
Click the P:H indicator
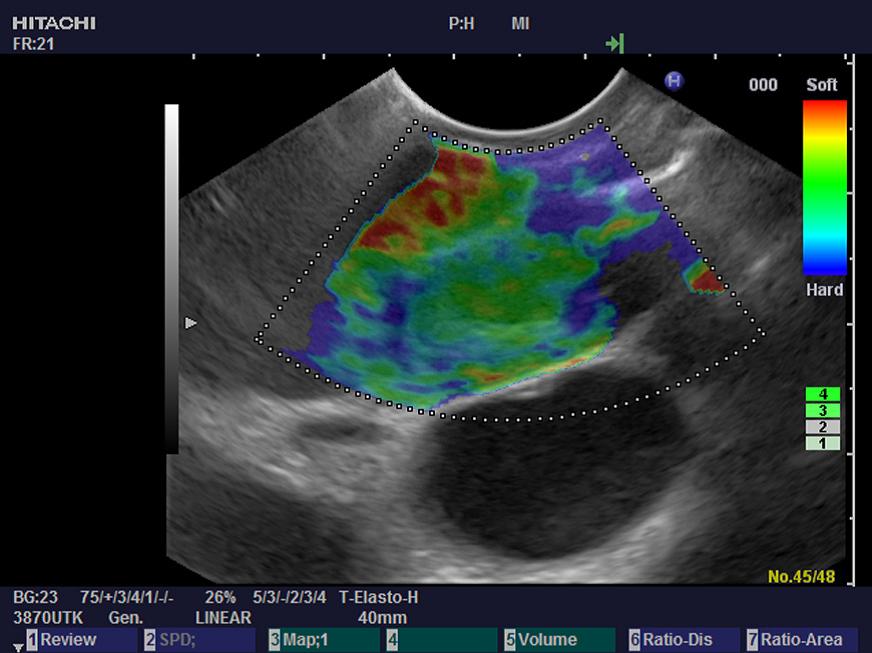coord(461,24)
